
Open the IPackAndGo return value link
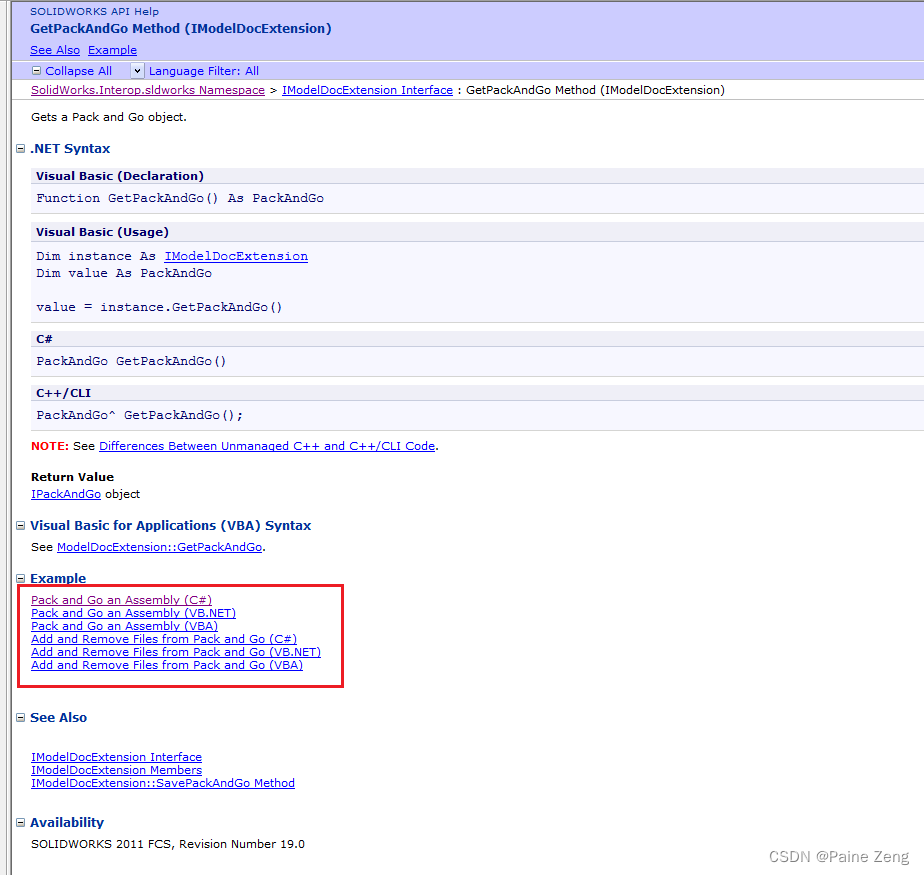coord(66,494)
